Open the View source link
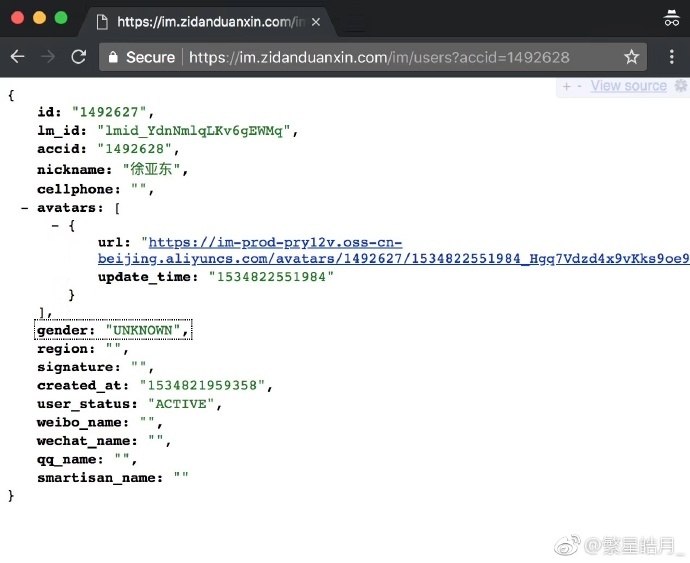Screen dimensions: 690x563 pos(628,86)
